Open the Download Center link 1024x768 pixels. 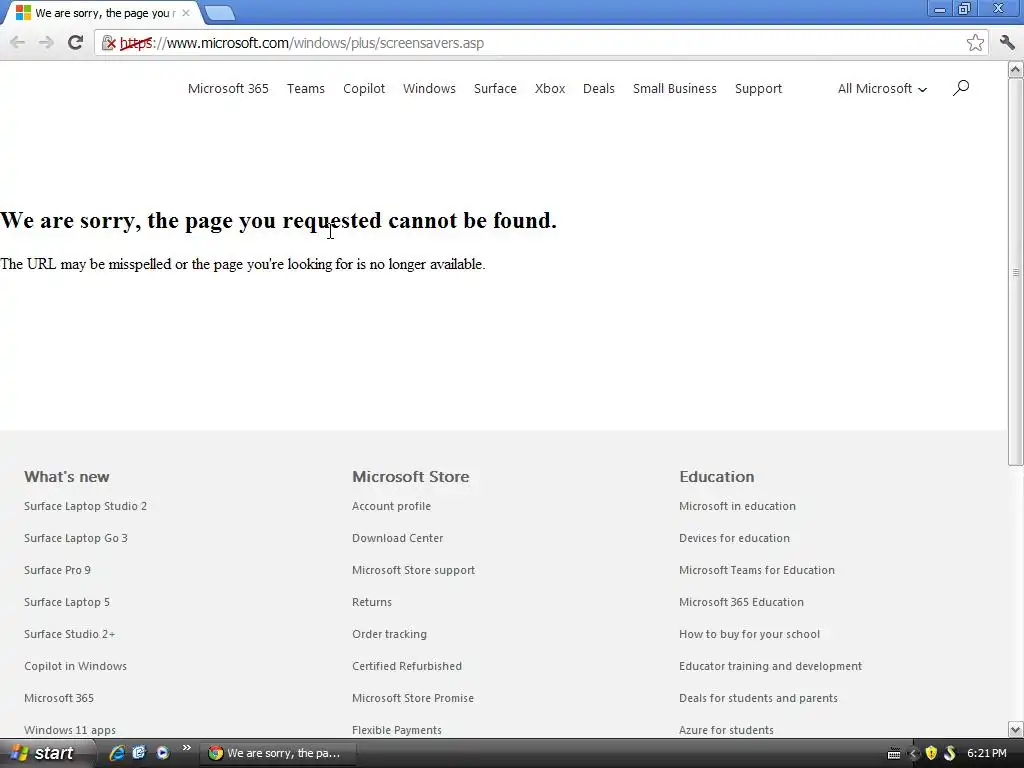[x=397, y=538]
